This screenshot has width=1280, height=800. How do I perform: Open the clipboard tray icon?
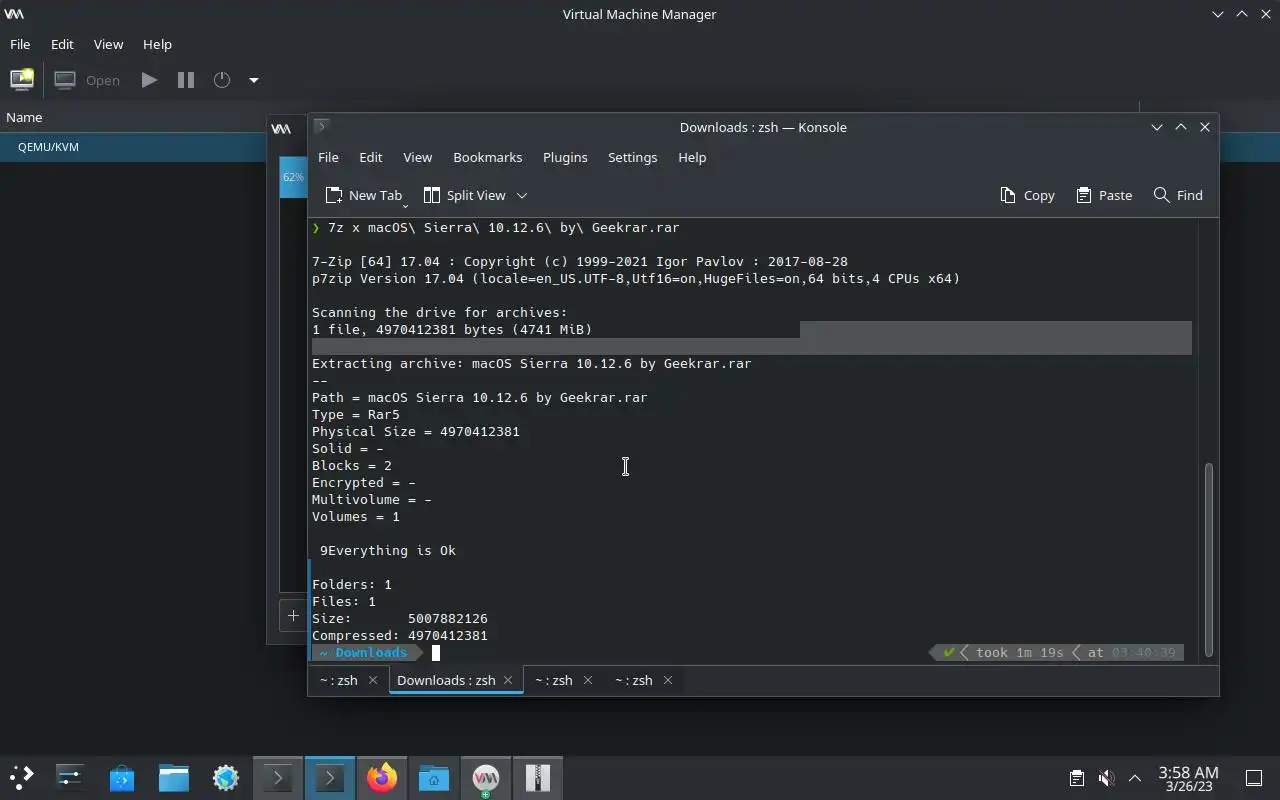tap(1077, 778)
